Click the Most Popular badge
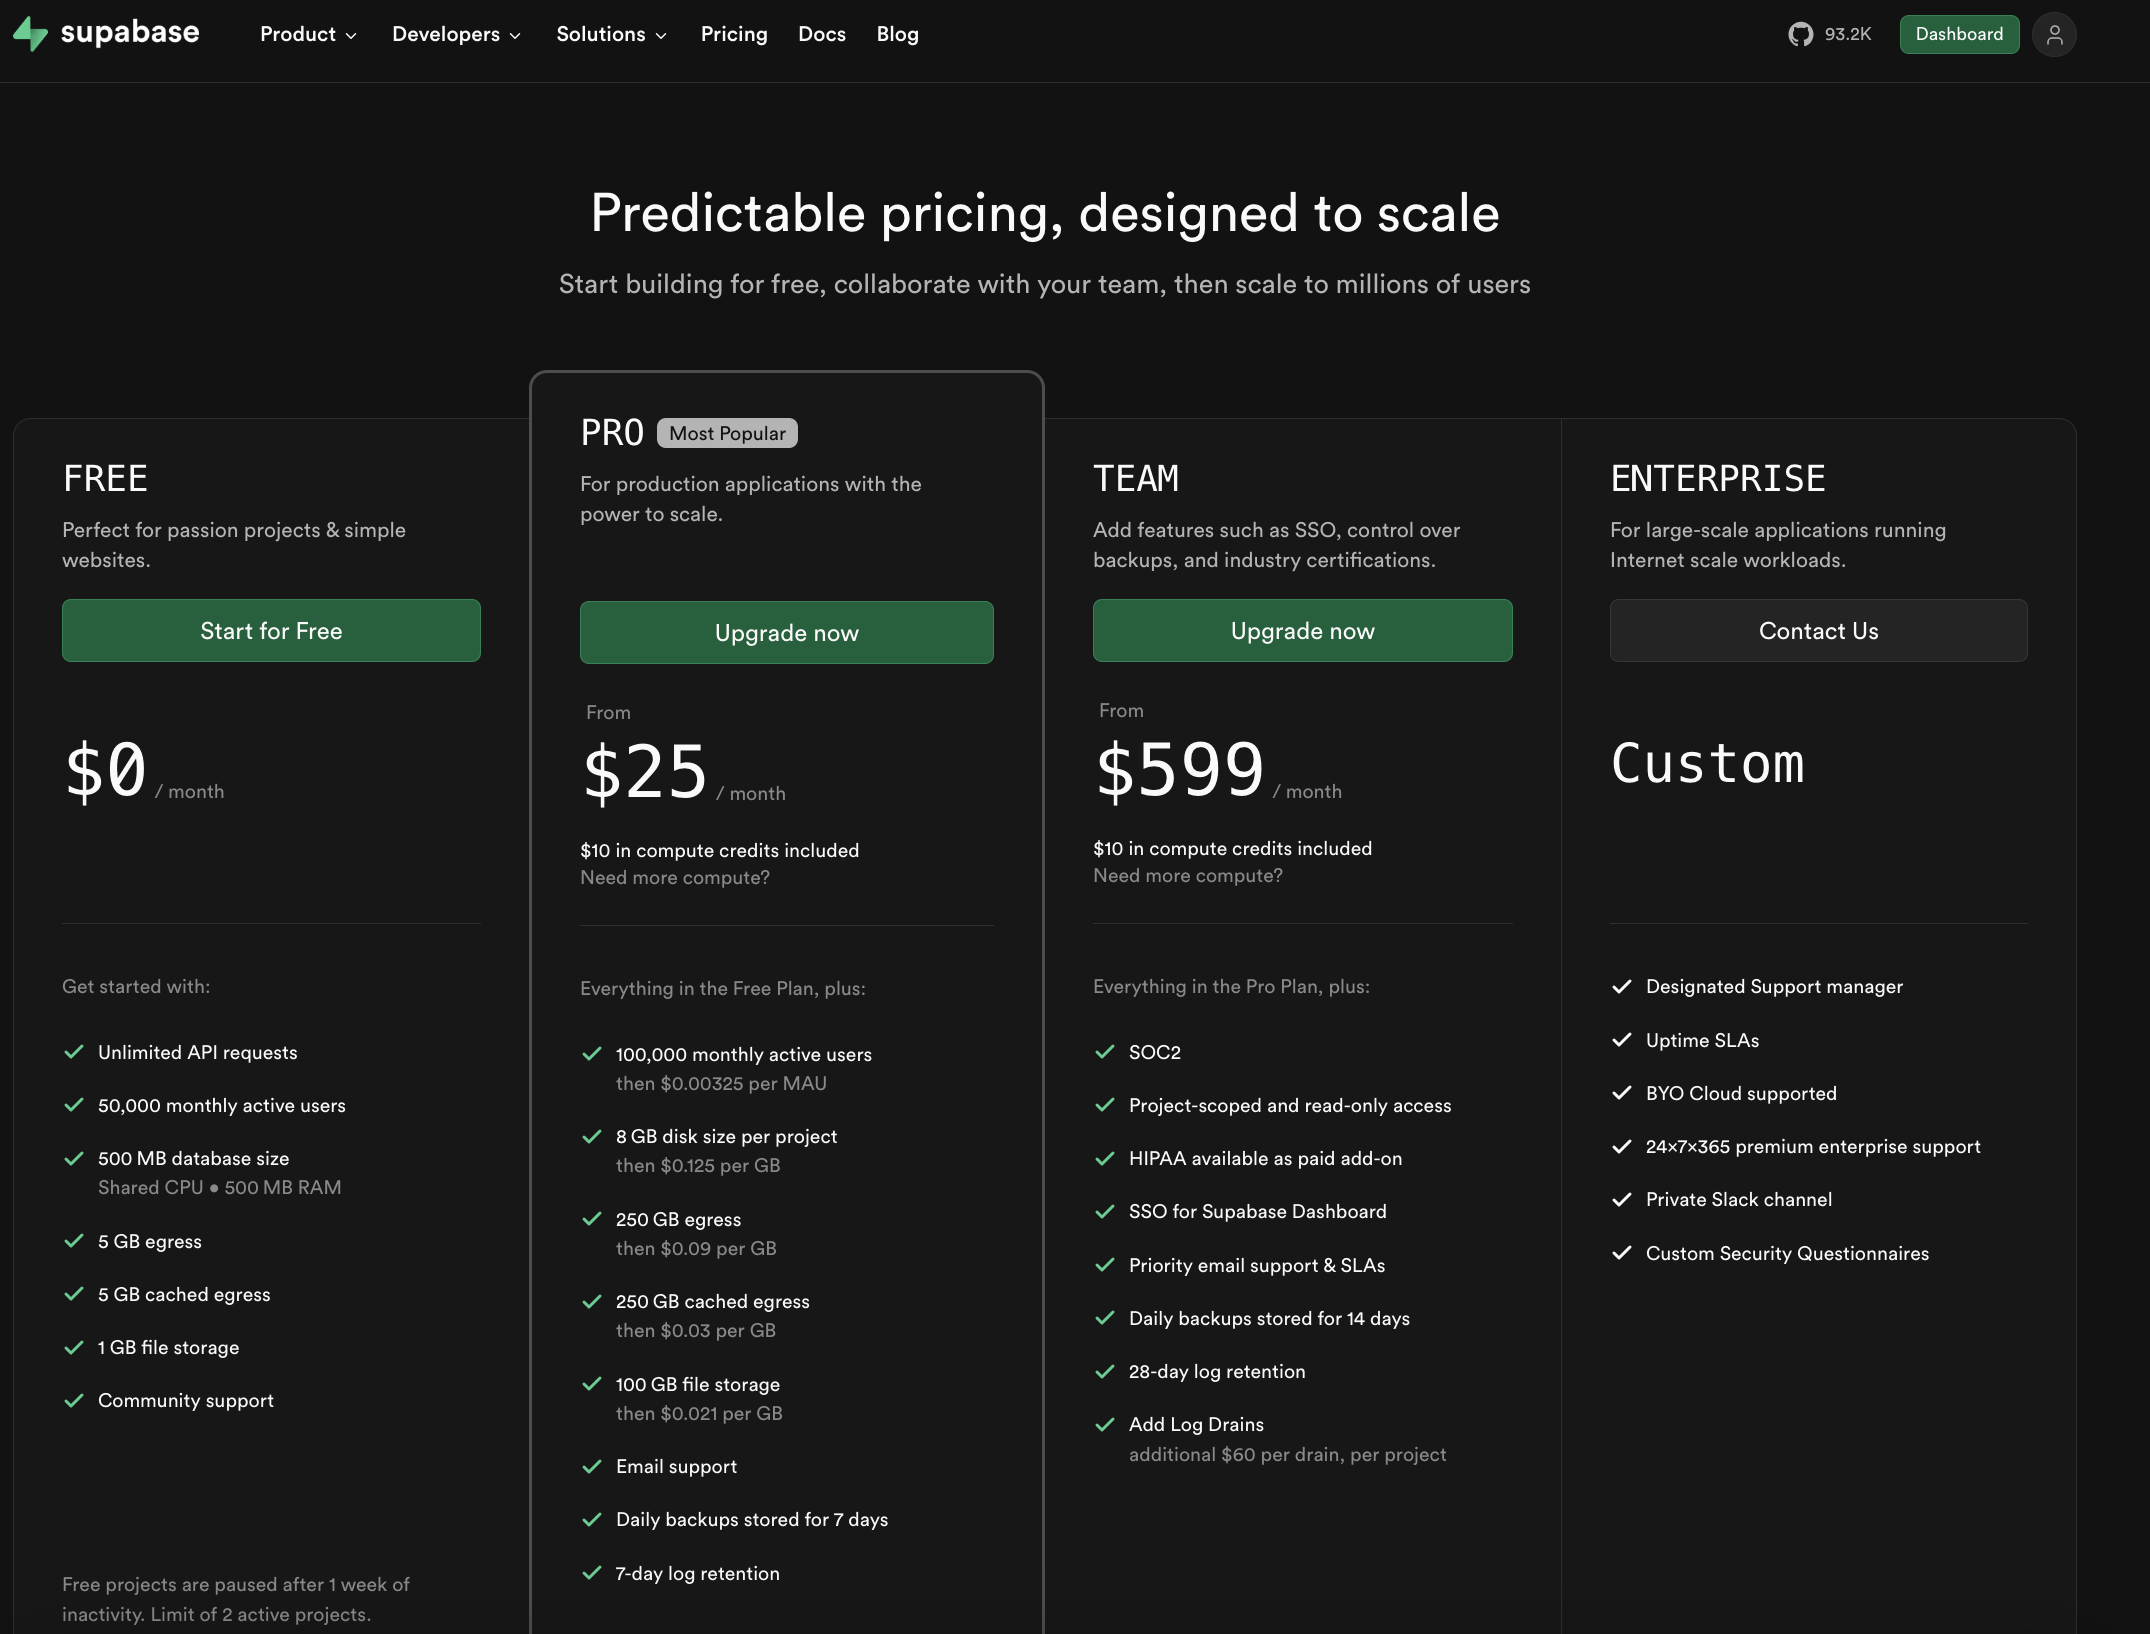Image resolution: width=2150 pixels, height=1634 pixels. 727,434
